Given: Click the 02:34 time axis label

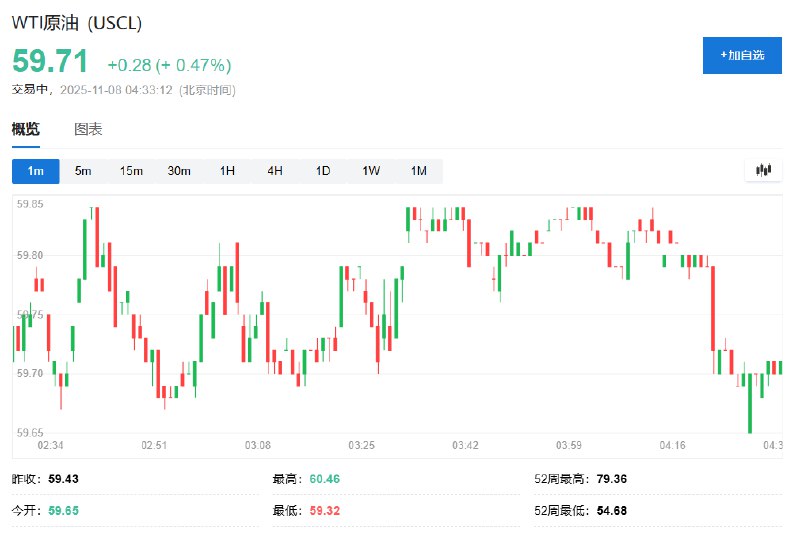Looking at the screenshot, I should 51,445.
